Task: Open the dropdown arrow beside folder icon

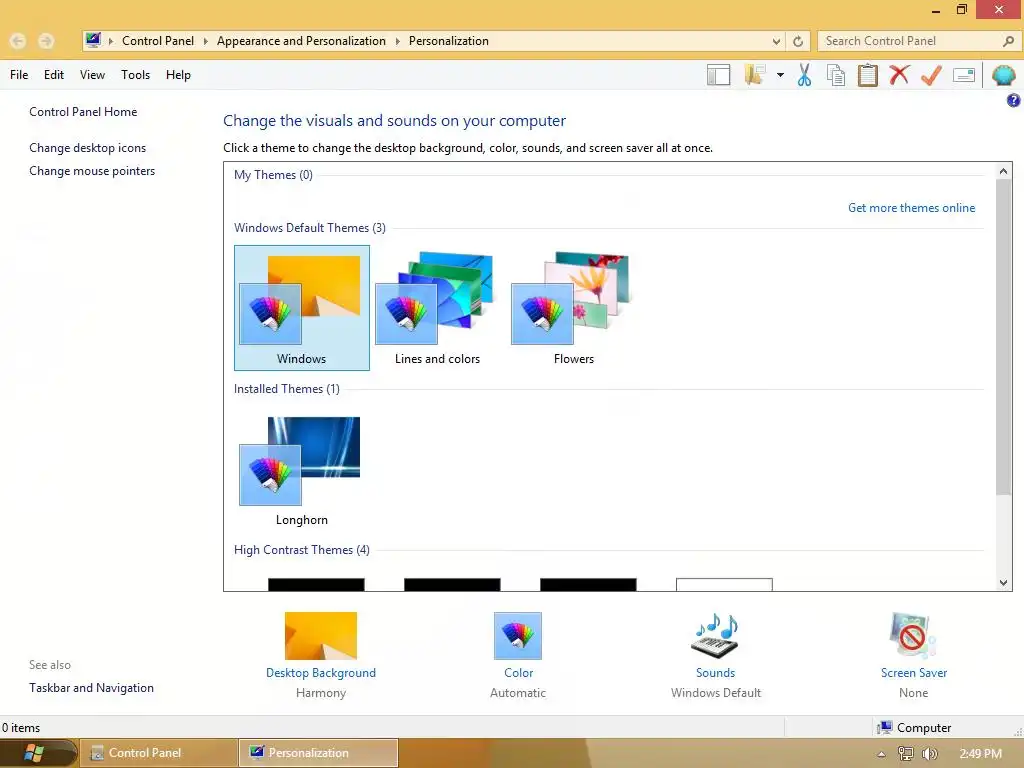Action: [780, 75]
